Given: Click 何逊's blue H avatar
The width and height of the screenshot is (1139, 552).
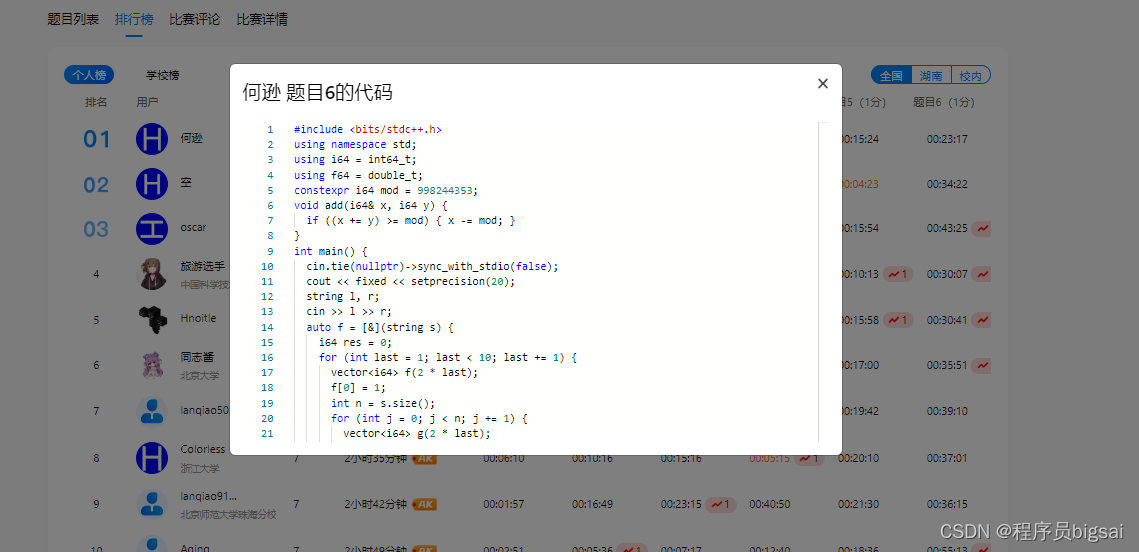Looking at the screenshot, I should point(152,139).
